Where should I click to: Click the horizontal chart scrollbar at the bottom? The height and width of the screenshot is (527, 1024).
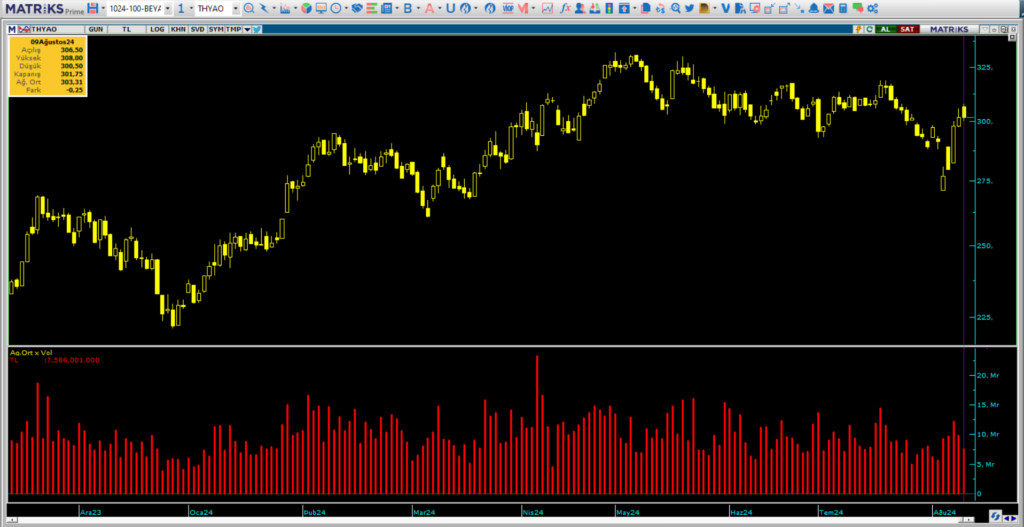click(x=500, y=518)
